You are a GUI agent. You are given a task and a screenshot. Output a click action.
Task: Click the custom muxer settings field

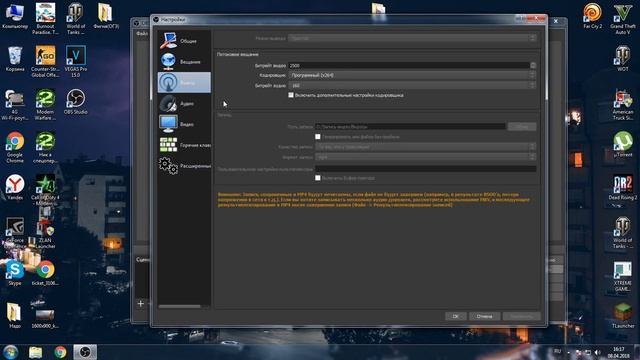click(x=425, y=169)
